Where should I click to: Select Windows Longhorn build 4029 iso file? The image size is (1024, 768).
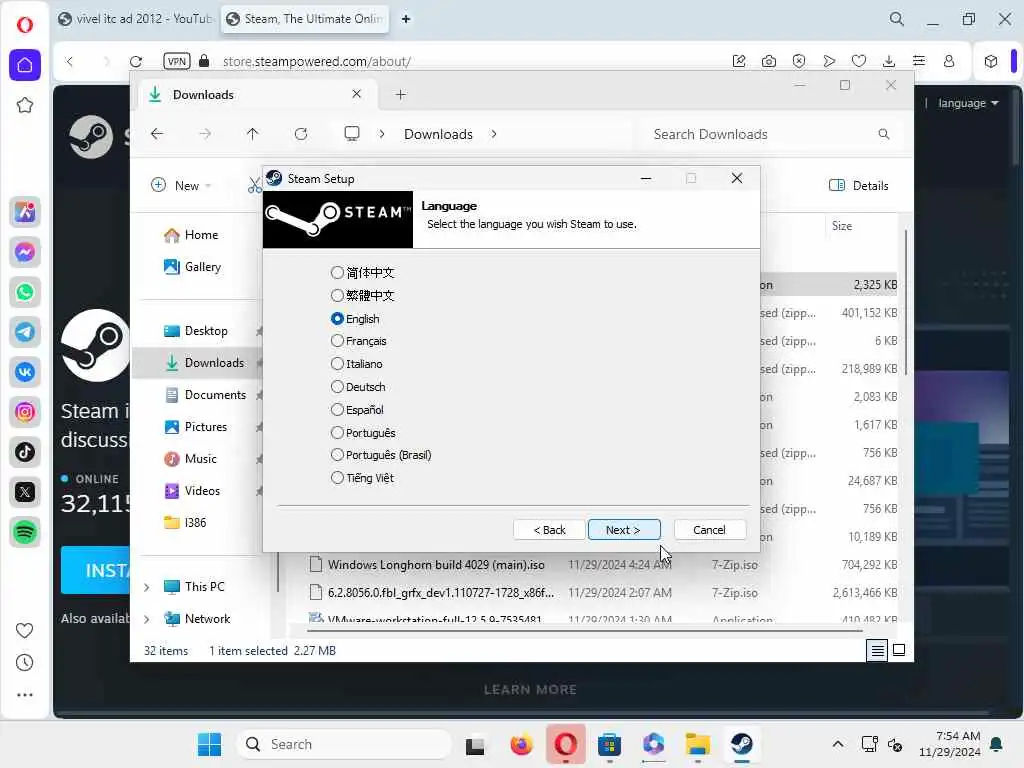pyautogui.click(x=436, y=565)
